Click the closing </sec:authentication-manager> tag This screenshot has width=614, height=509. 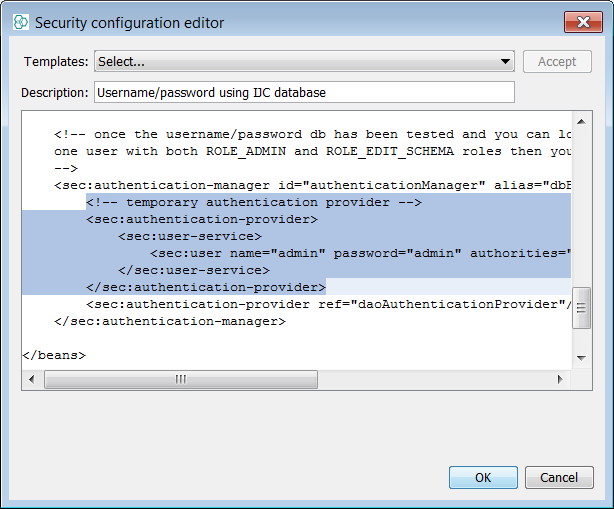[x=170, y=321]
